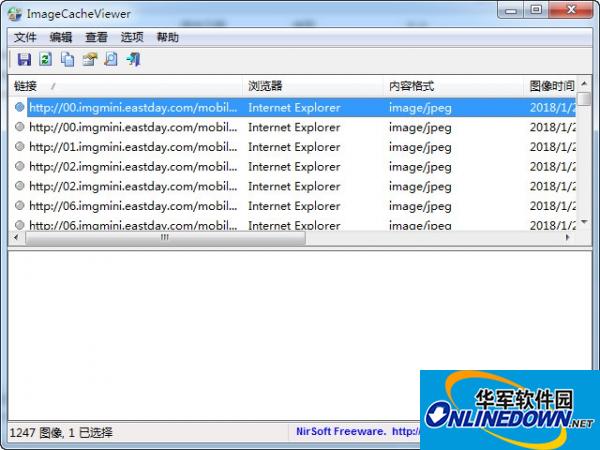The image size is (600, 450).
Task: Select the first http://01.imgmini.eastday.com row
Action: [x=292, y=147]
